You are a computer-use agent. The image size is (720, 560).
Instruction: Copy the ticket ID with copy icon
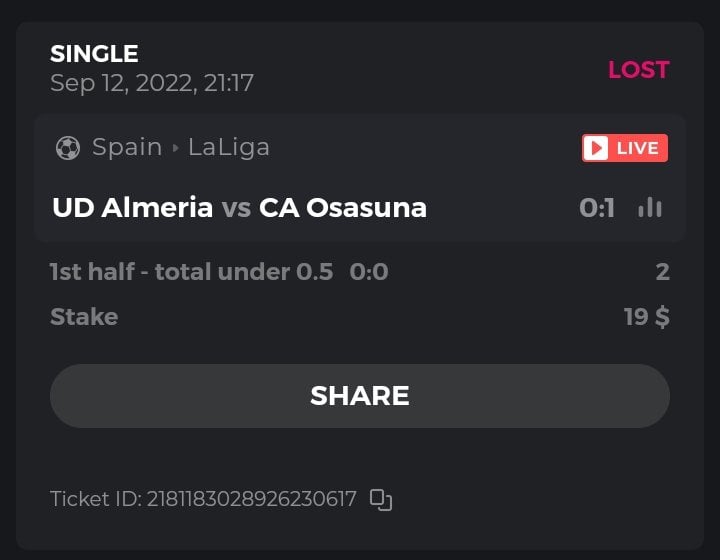pyautogui.click(x=381, y=499)
